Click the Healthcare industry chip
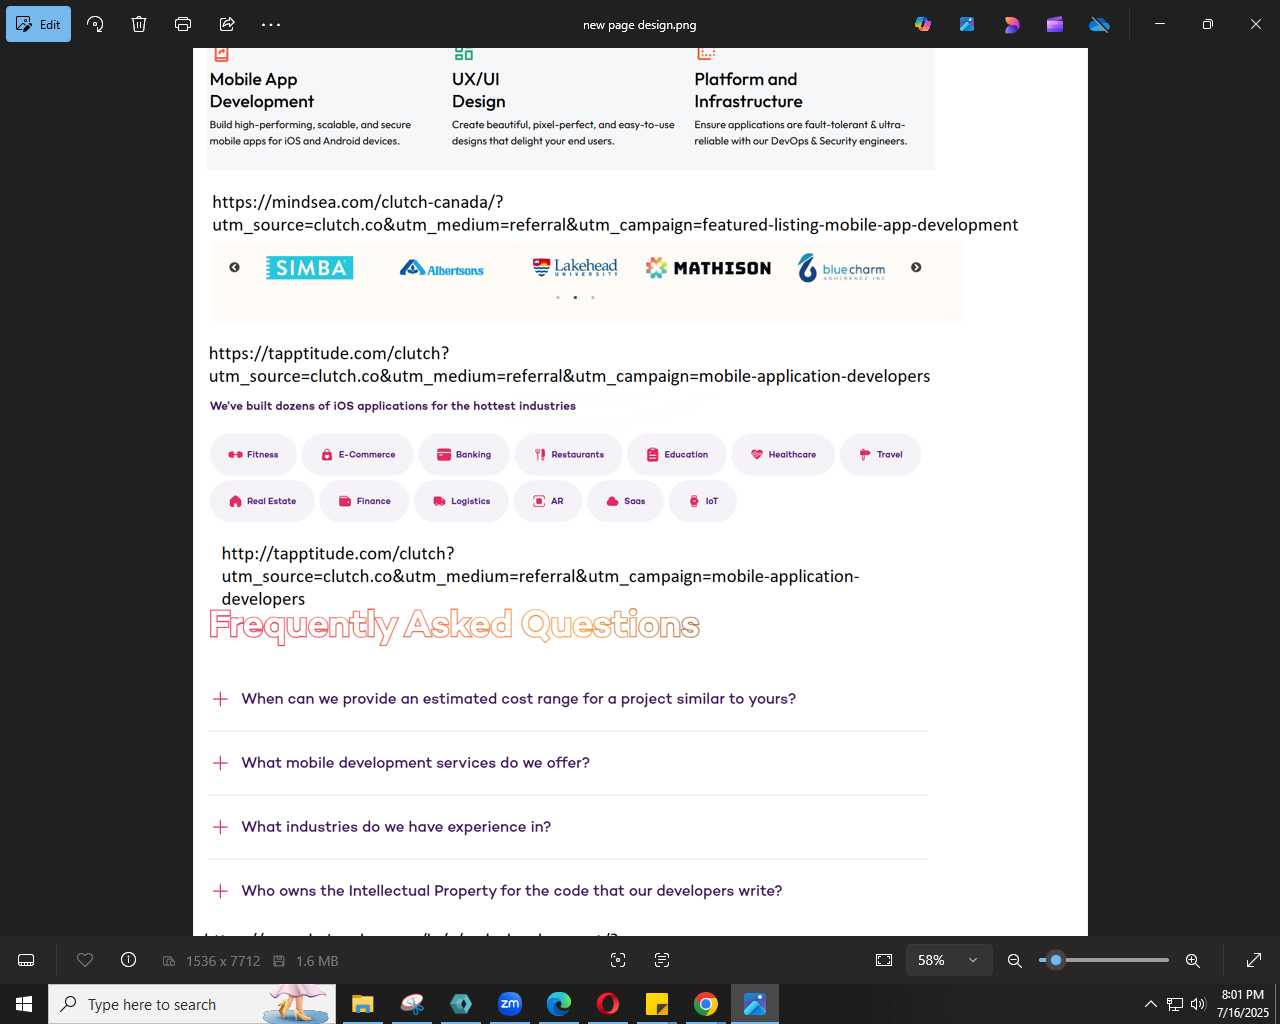The height and width of the screenshot is (1024, 1280). (783, 454)
